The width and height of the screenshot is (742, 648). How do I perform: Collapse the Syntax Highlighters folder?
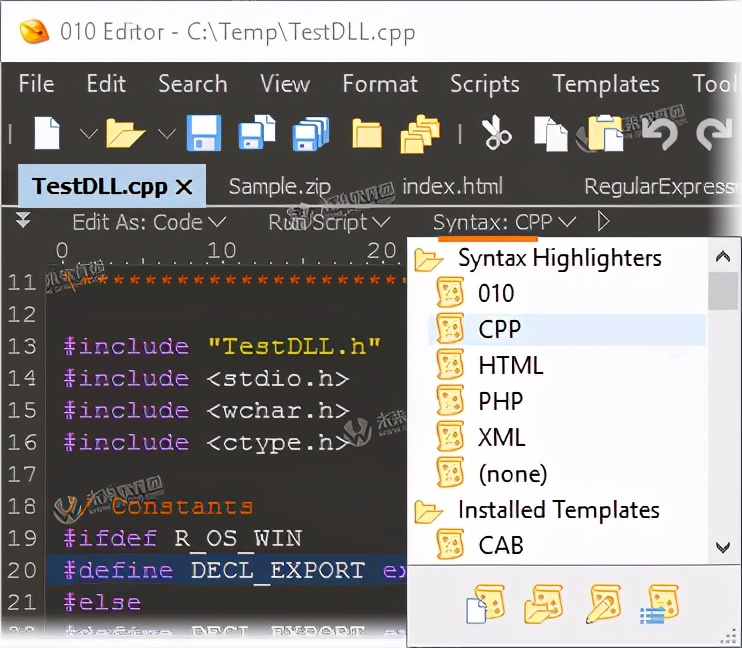pyautogui.click(x=560, y=258)
